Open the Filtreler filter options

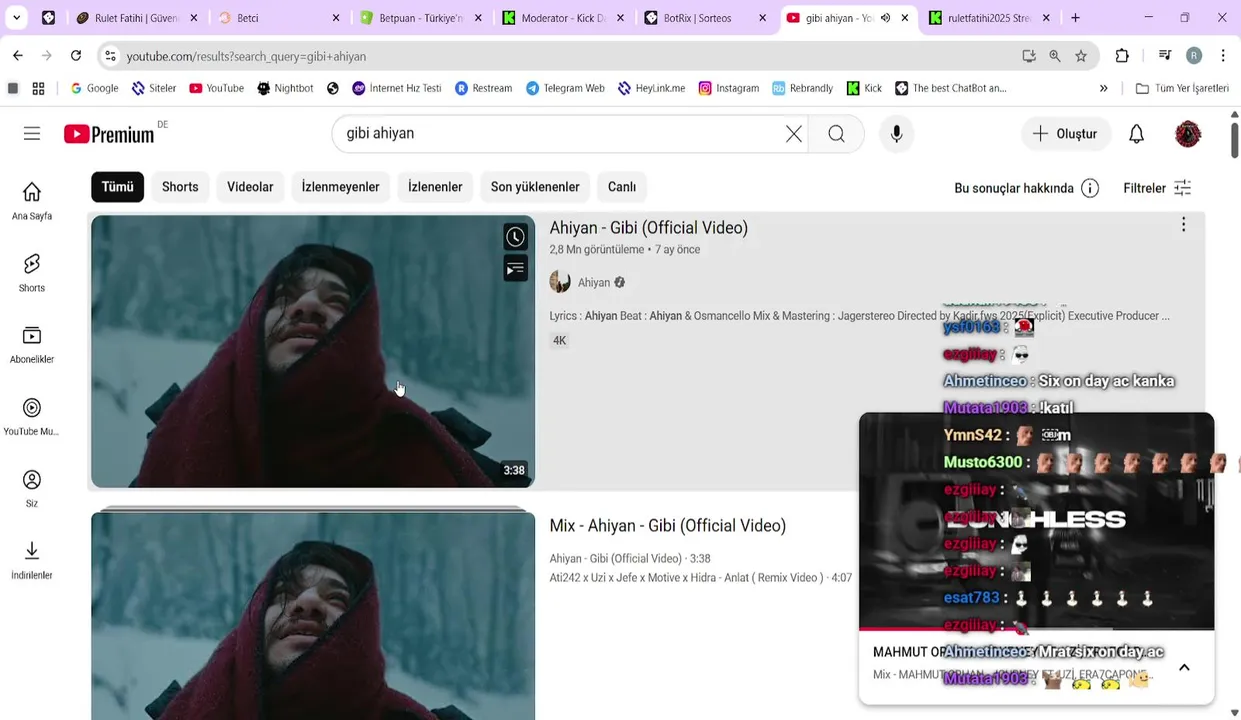(1157, 188)
